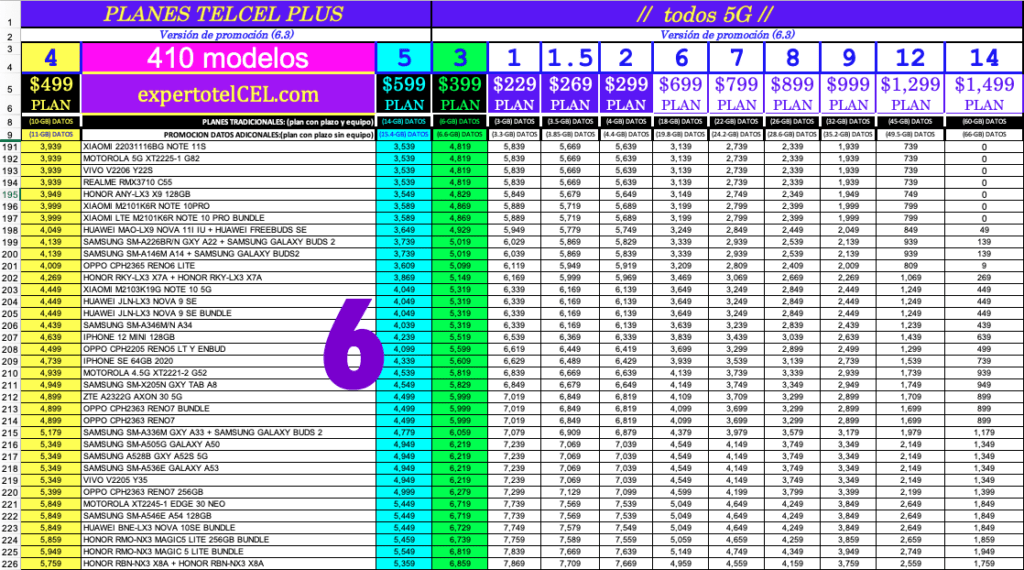Select the '410 modelos' magenta cell

(x=228, y=58)
